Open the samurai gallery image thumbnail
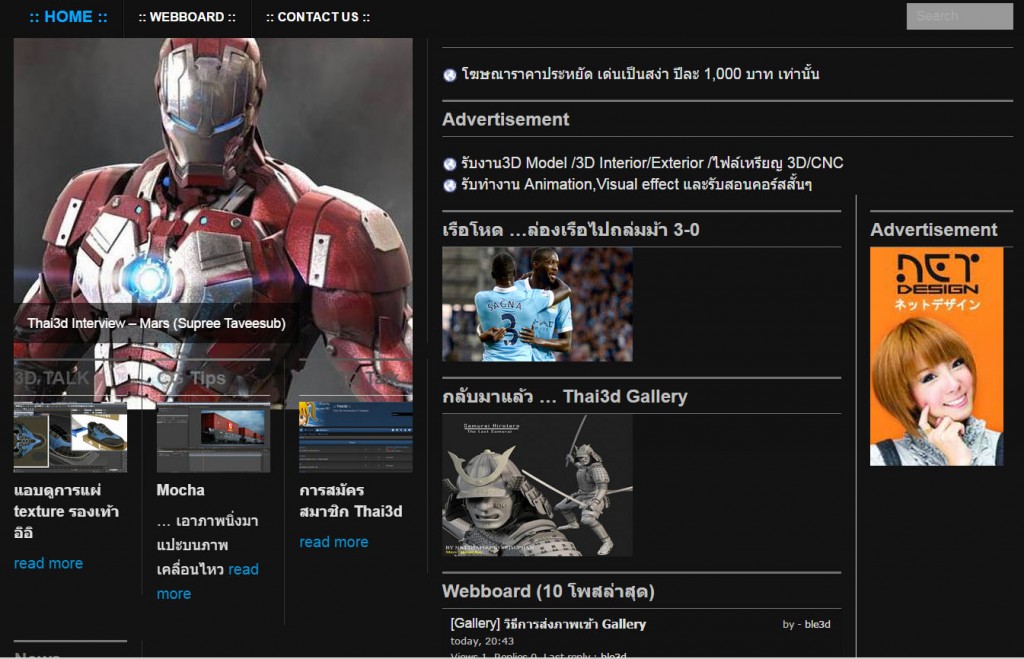This screenshot has height=659, width=1024. [x=537, y=485]
